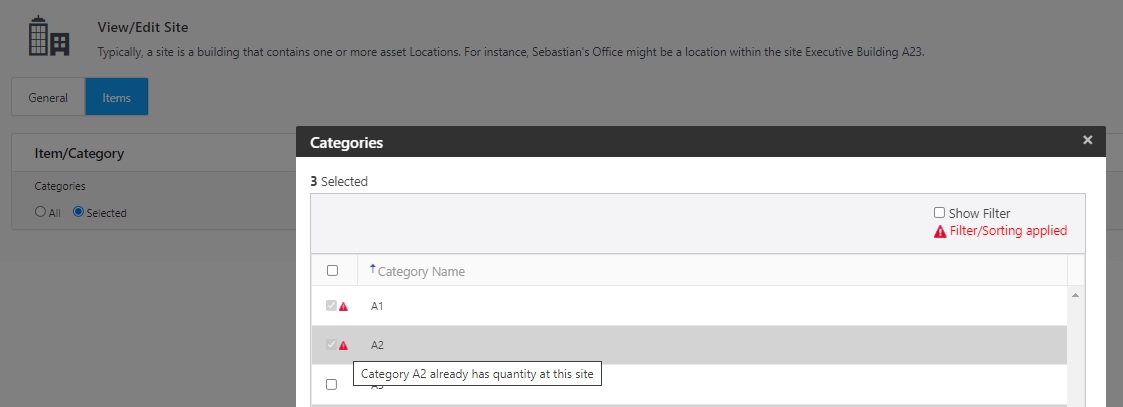Select the All categories radio button

tap(40, 212)
